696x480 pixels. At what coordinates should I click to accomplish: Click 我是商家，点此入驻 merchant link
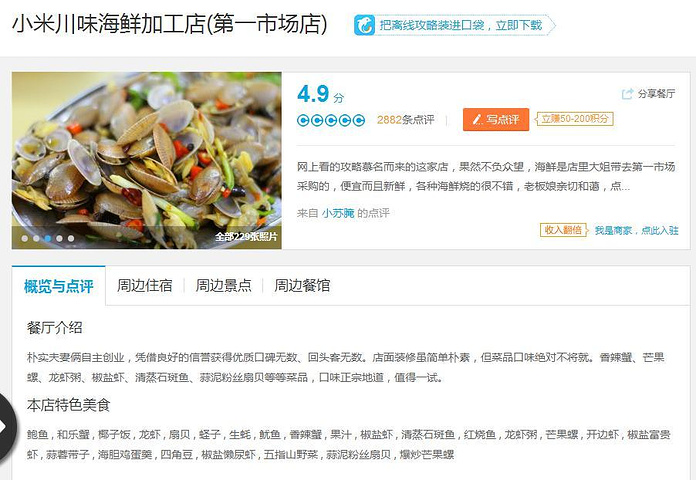click(637, 230)
